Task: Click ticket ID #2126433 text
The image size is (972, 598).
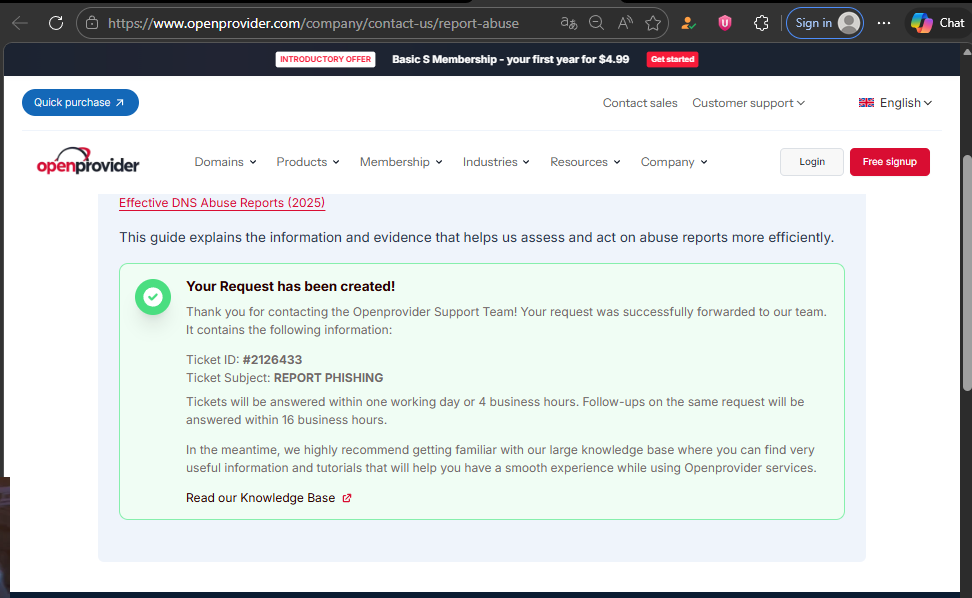Action: [x=272, y=360]
